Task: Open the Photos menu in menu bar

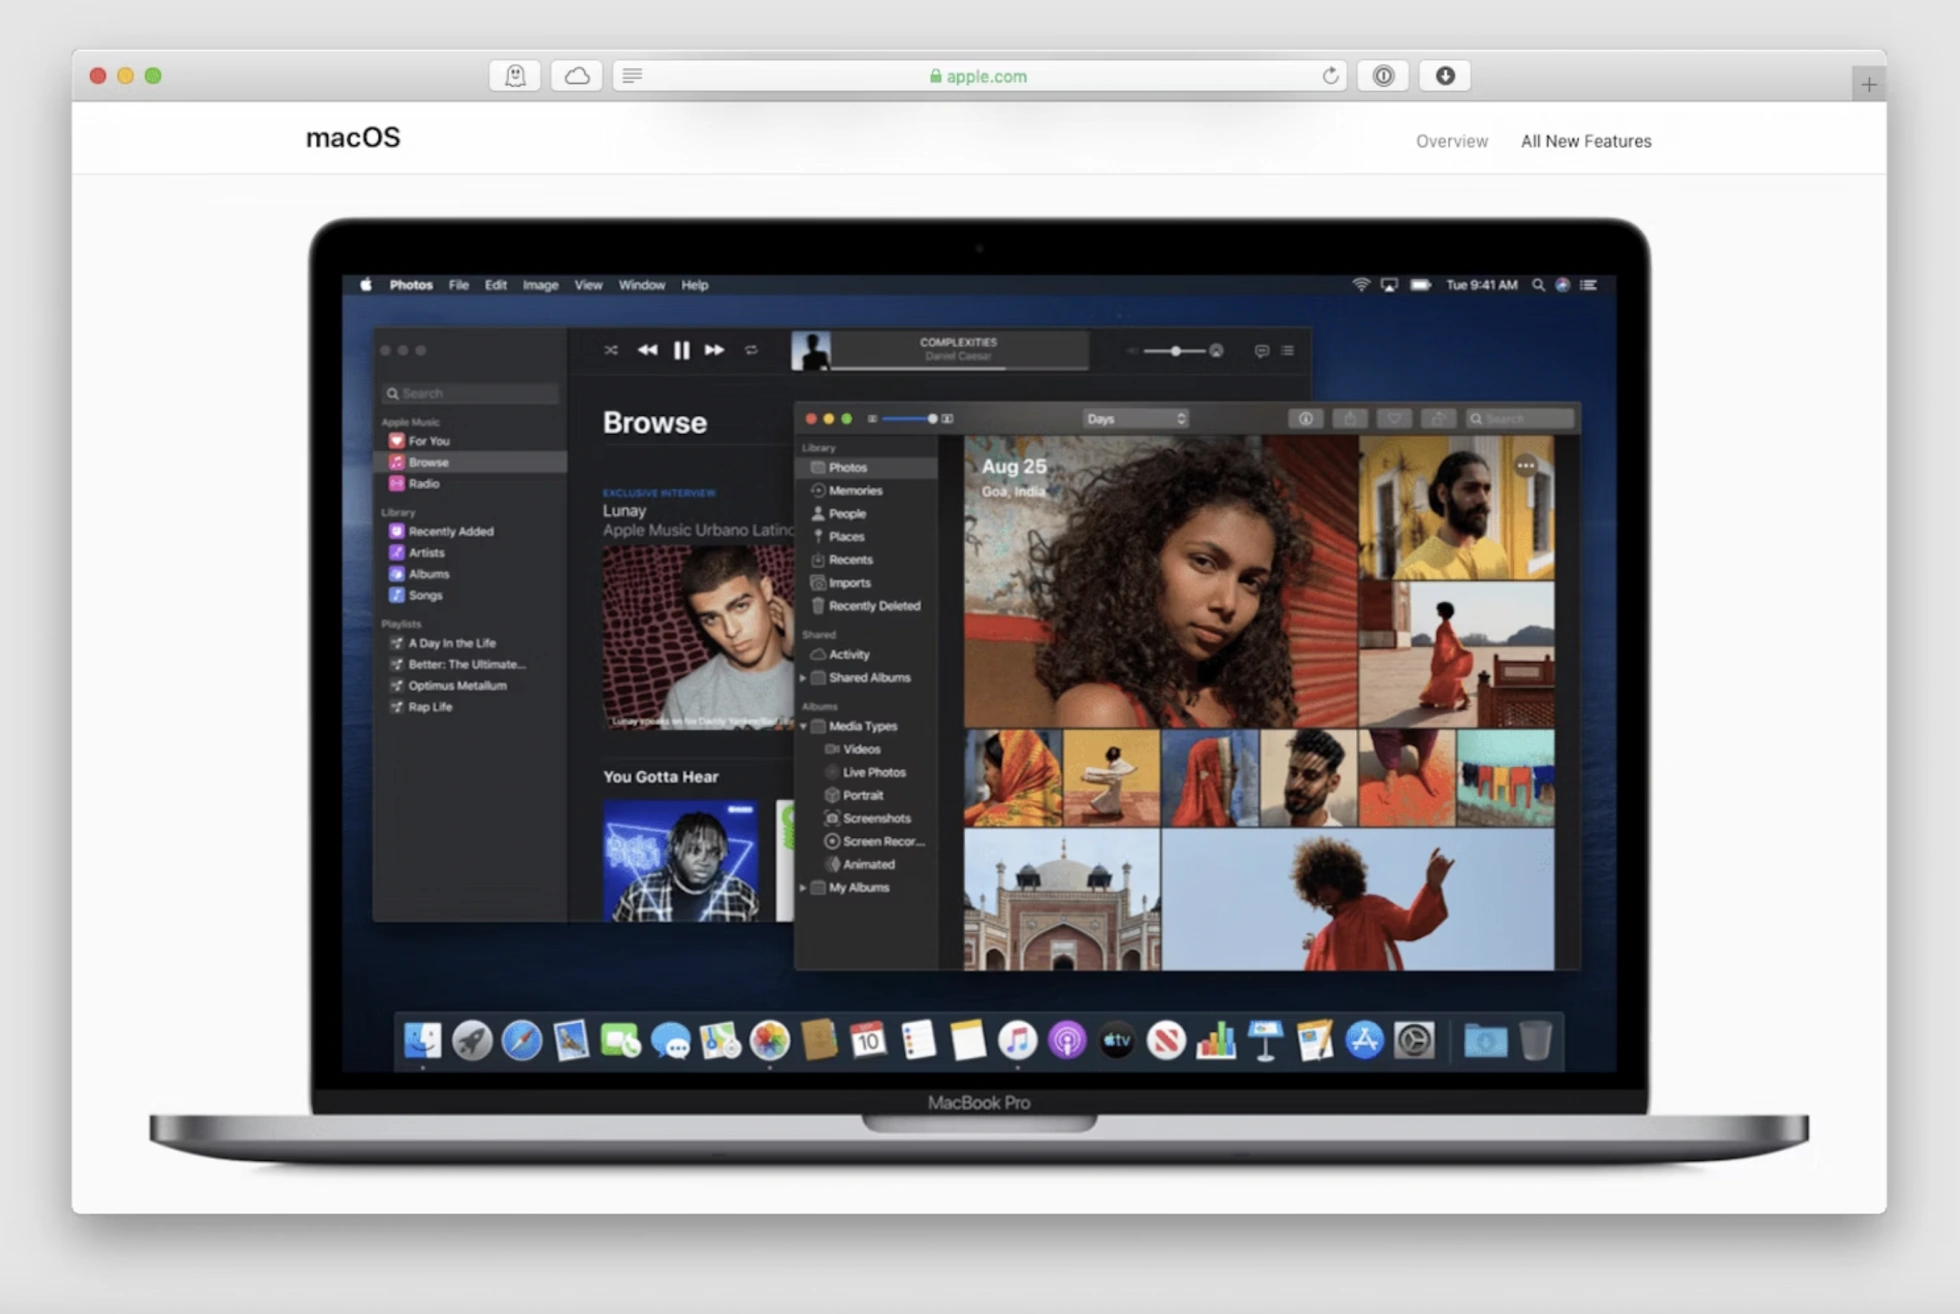Action: [411, 285]
